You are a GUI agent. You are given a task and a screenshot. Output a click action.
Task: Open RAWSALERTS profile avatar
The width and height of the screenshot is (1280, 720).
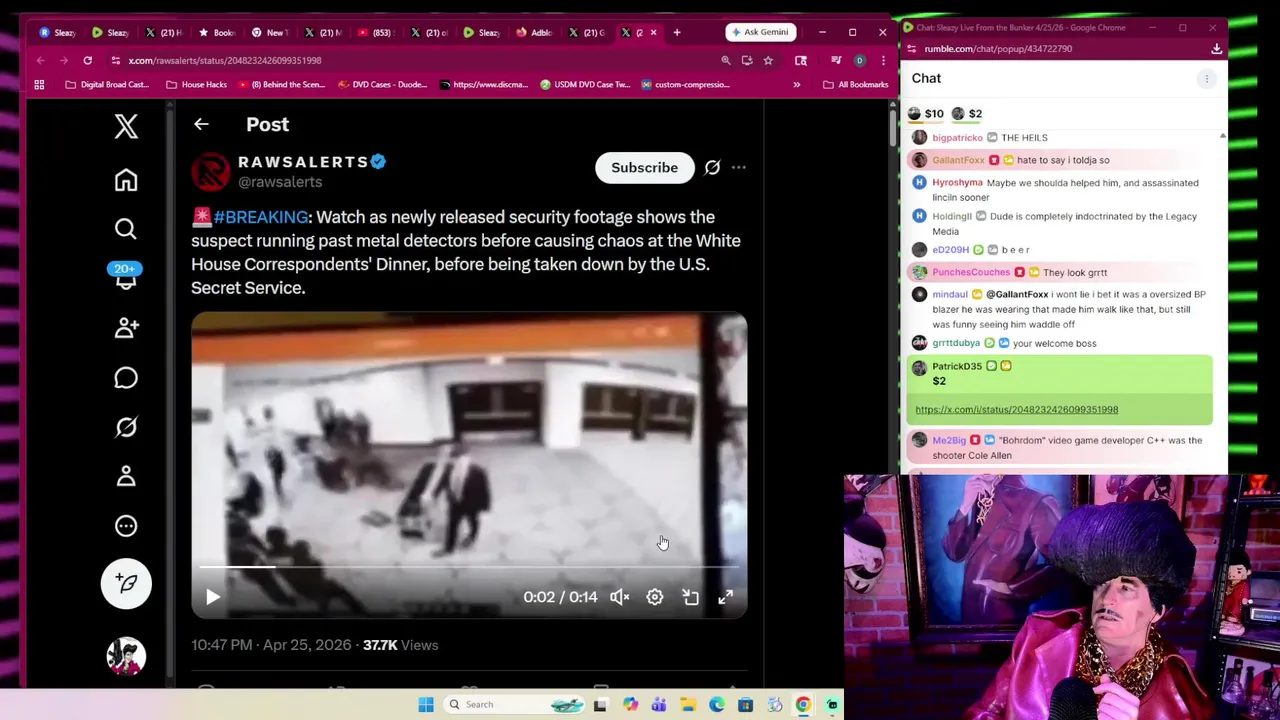[x=211, y=172]
